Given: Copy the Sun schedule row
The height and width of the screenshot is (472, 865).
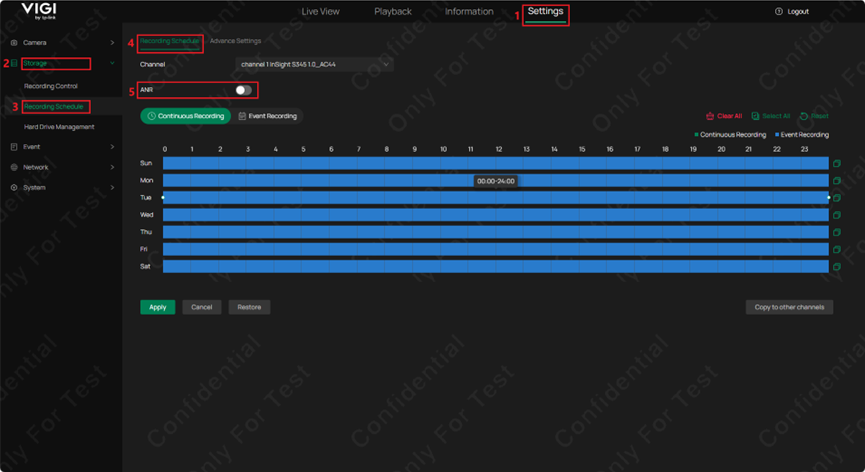Looking at the screenshot, I should (837, 163).
